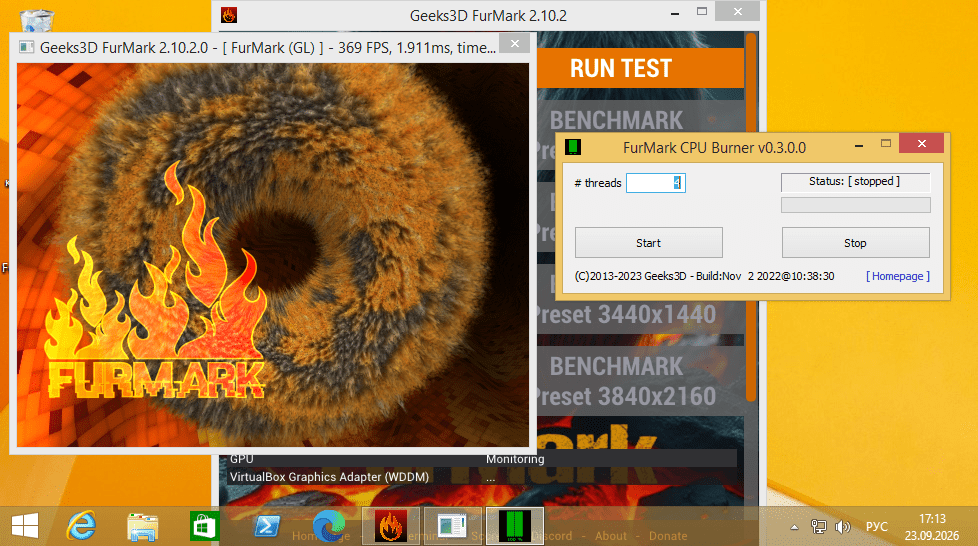Click the FurMark (GL) render window title icon
This screenshot has height=546, width=978.
[26, 47]
